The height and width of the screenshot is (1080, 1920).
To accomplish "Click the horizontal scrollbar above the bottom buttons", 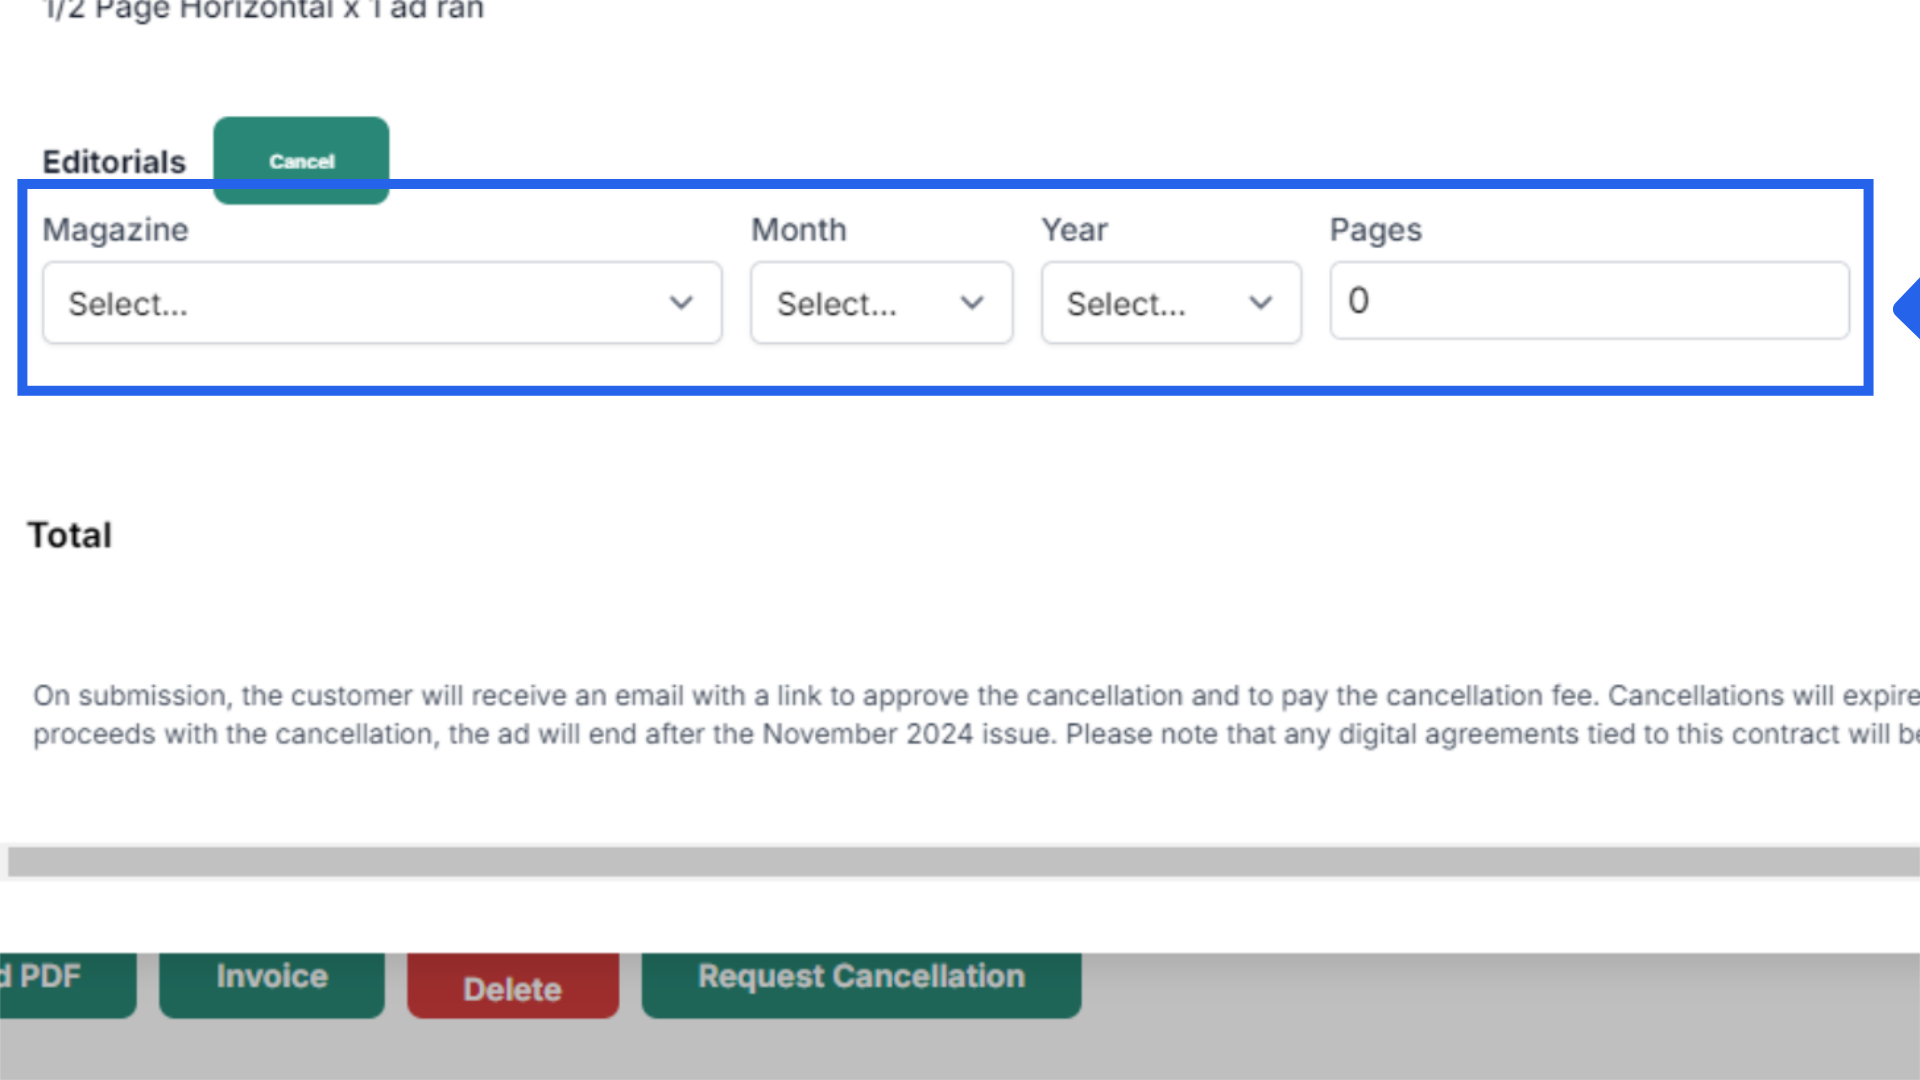I will pyautogui.click(x=964, y=862).
